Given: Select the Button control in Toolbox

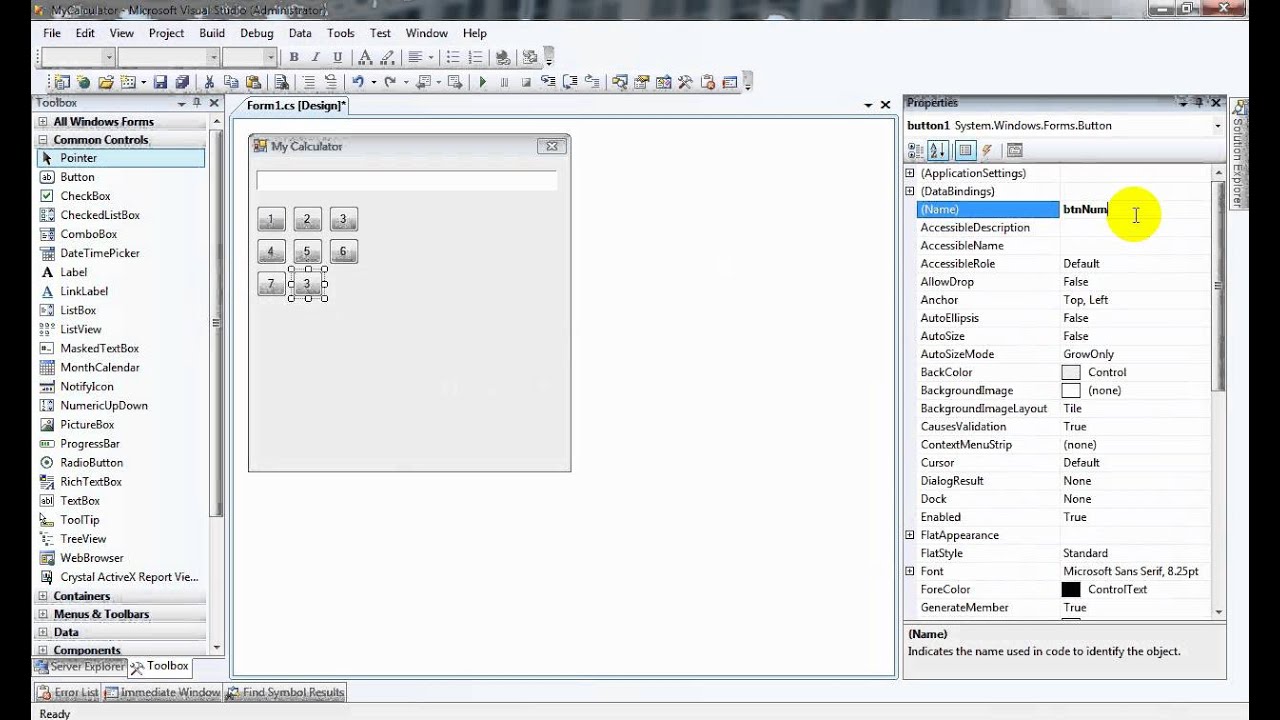Looking at the screenshot, I should [x=121, y=177].
